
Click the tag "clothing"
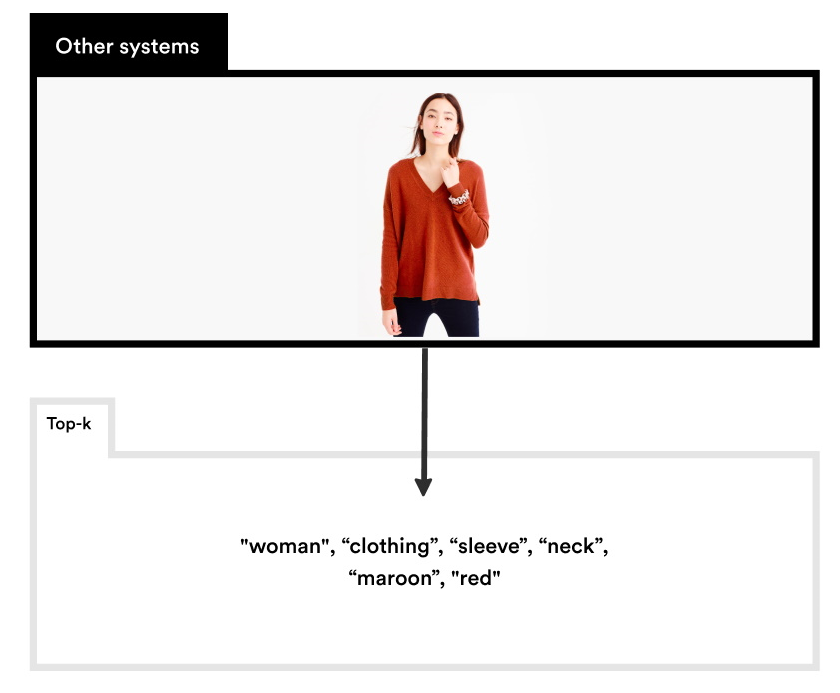pyautogui.click(x=389, y=546)
